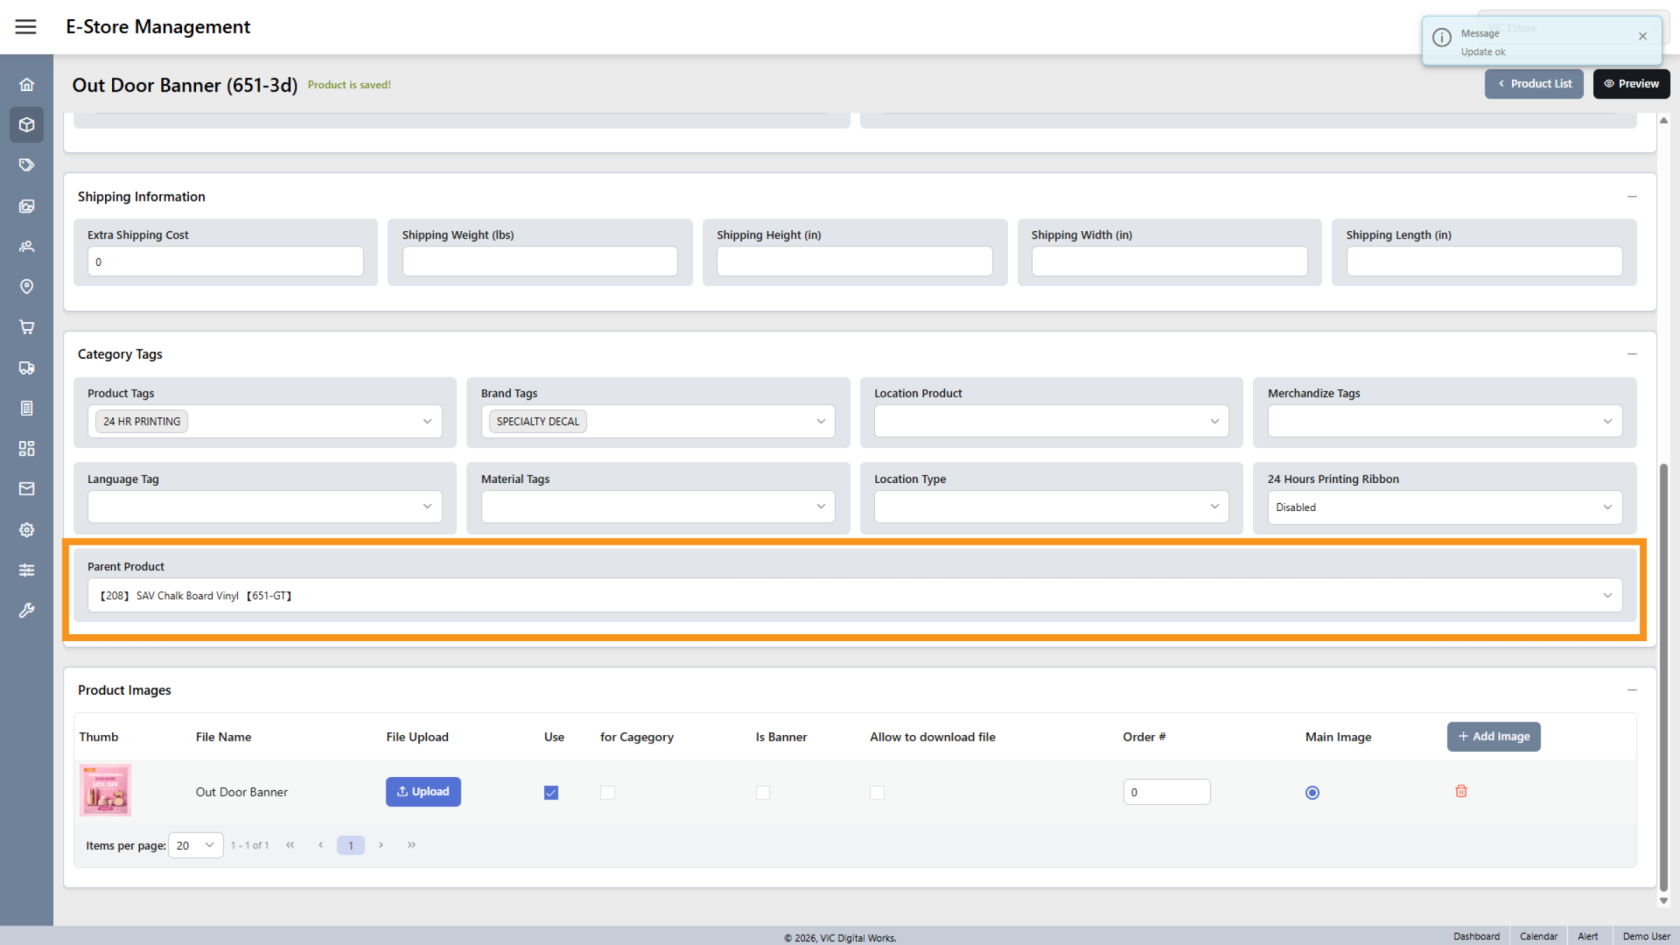This screenshot has height=945, width=1680.
Task: Return to the Product List
Action: (x=1534, y=84)
